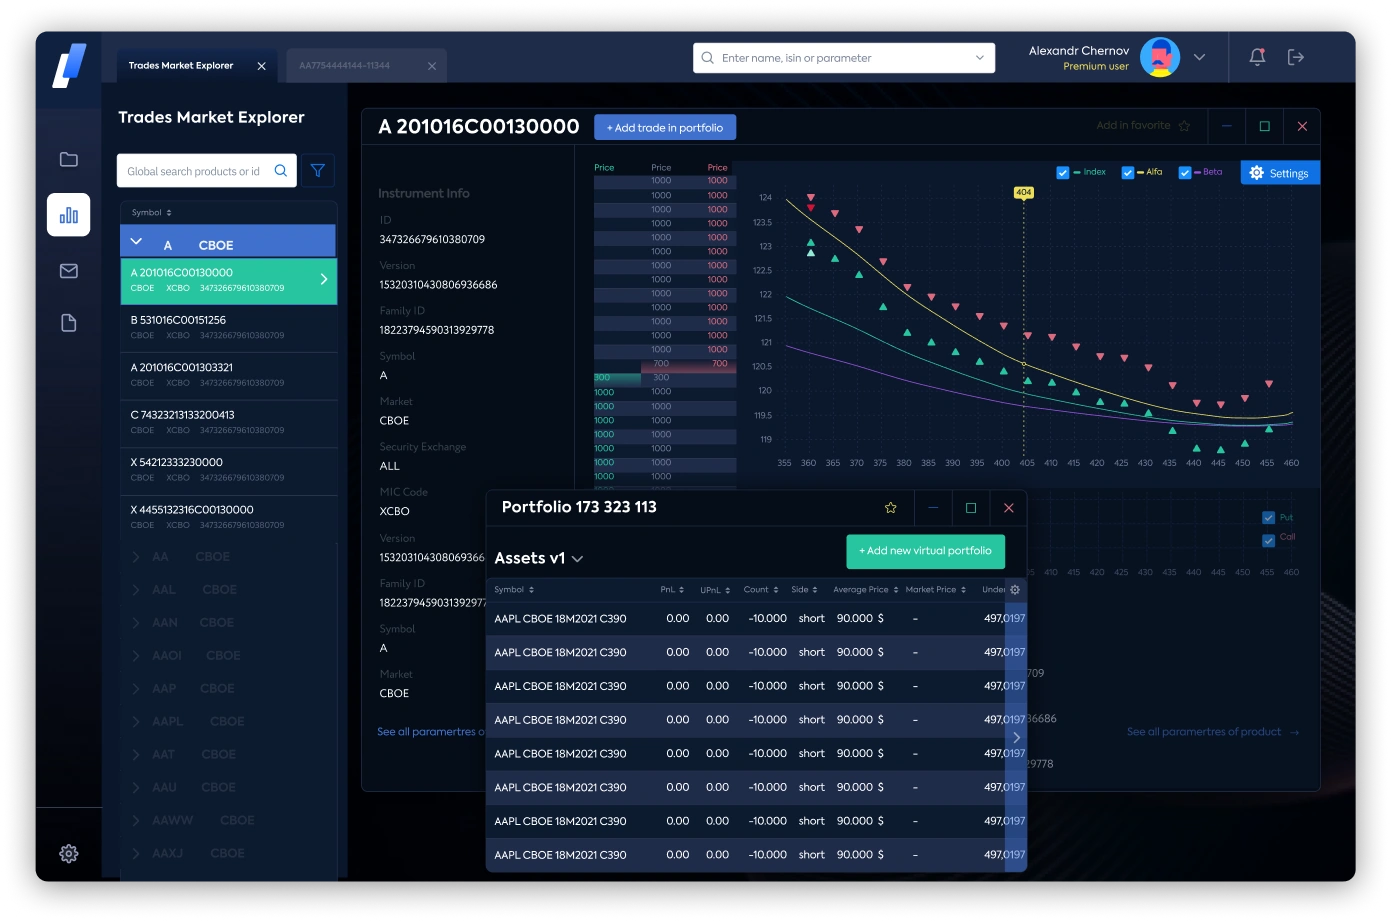Minimize the Portfolio 173 323 113 window

click(933, 508)
